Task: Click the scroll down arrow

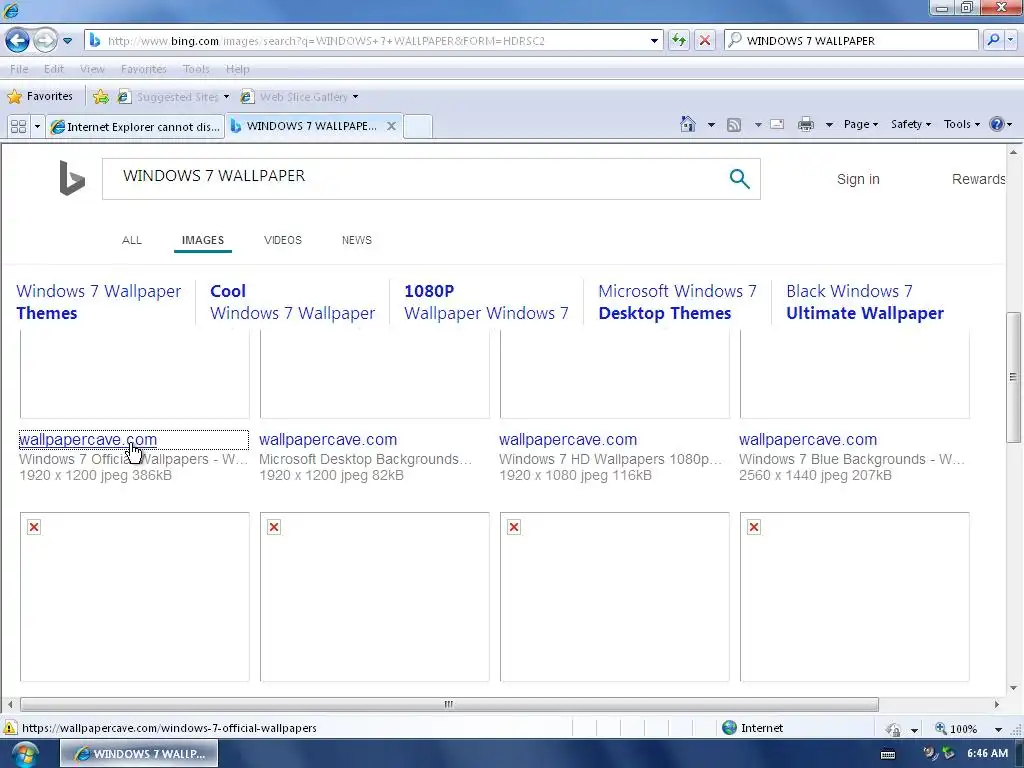Action: point(1013,688)
